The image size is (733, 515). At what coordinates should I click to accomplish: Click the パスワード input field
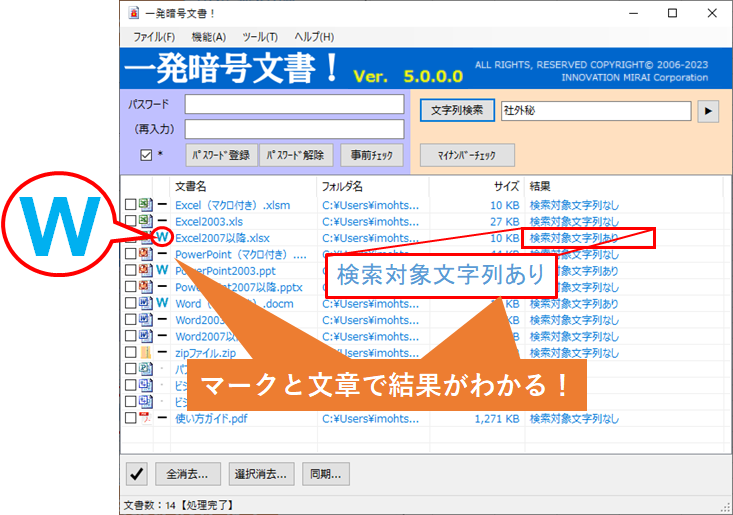tap(295, 104)
